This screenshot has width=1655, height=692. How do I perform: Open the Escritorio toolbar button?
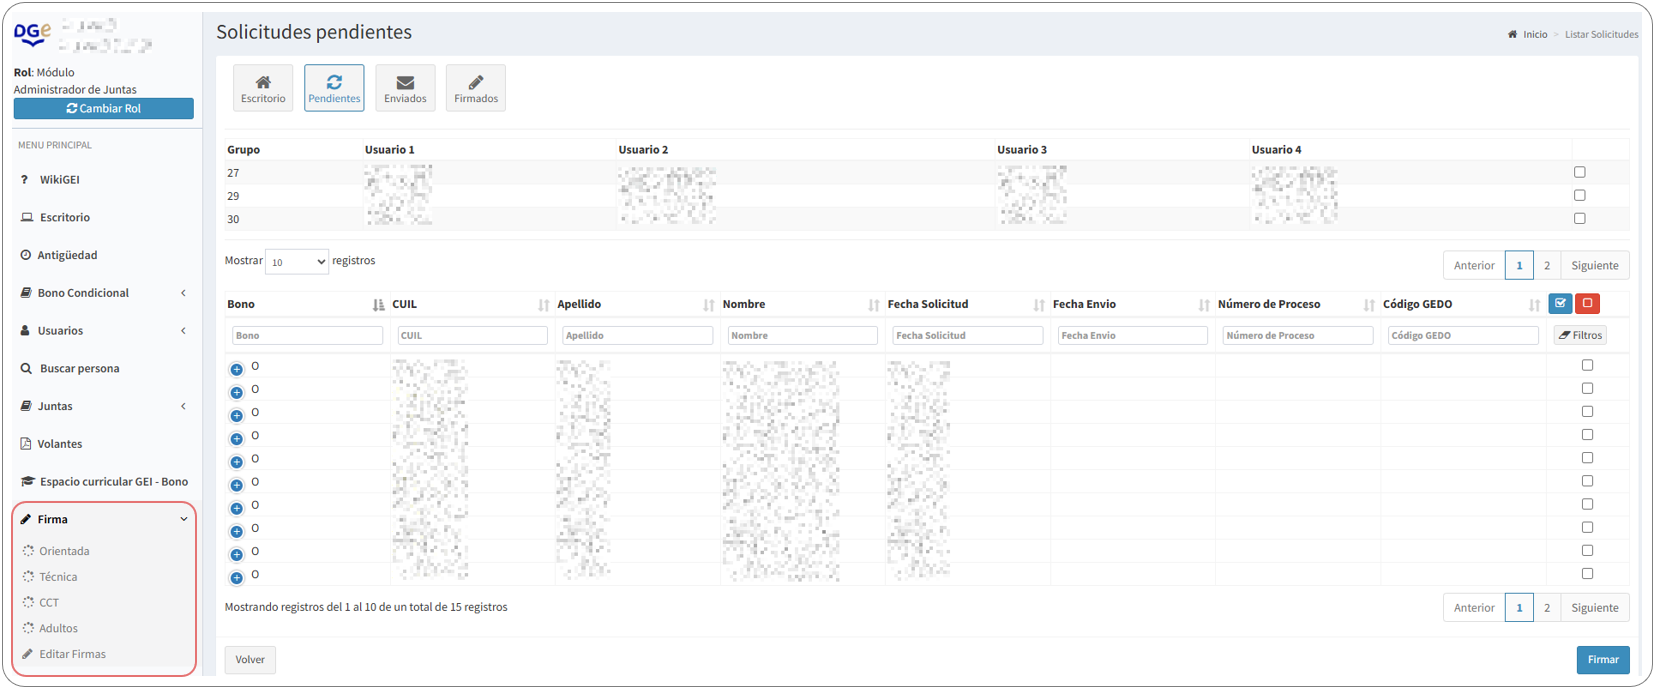pyautogui.click(x=263, y=88)
